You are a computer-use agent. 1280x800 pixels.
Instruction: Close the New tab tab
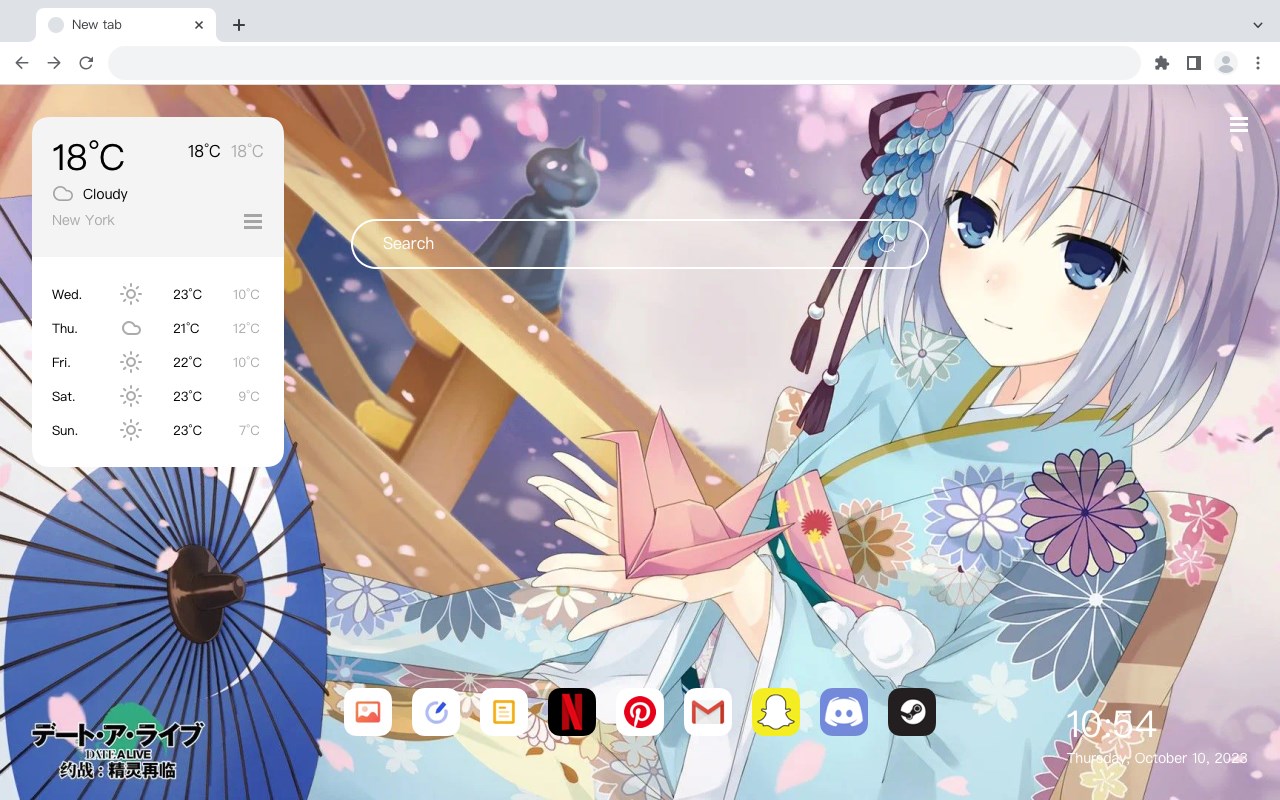[x=200, y=25]
